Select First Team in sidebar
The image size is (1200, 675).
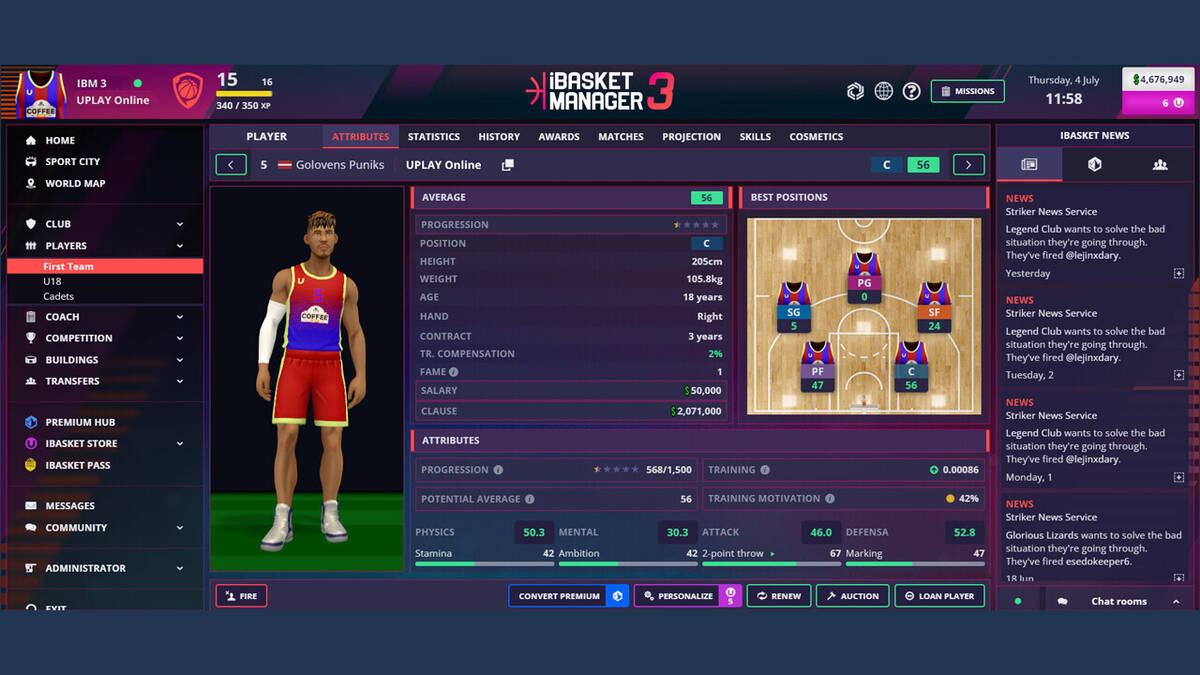(105, 267)
